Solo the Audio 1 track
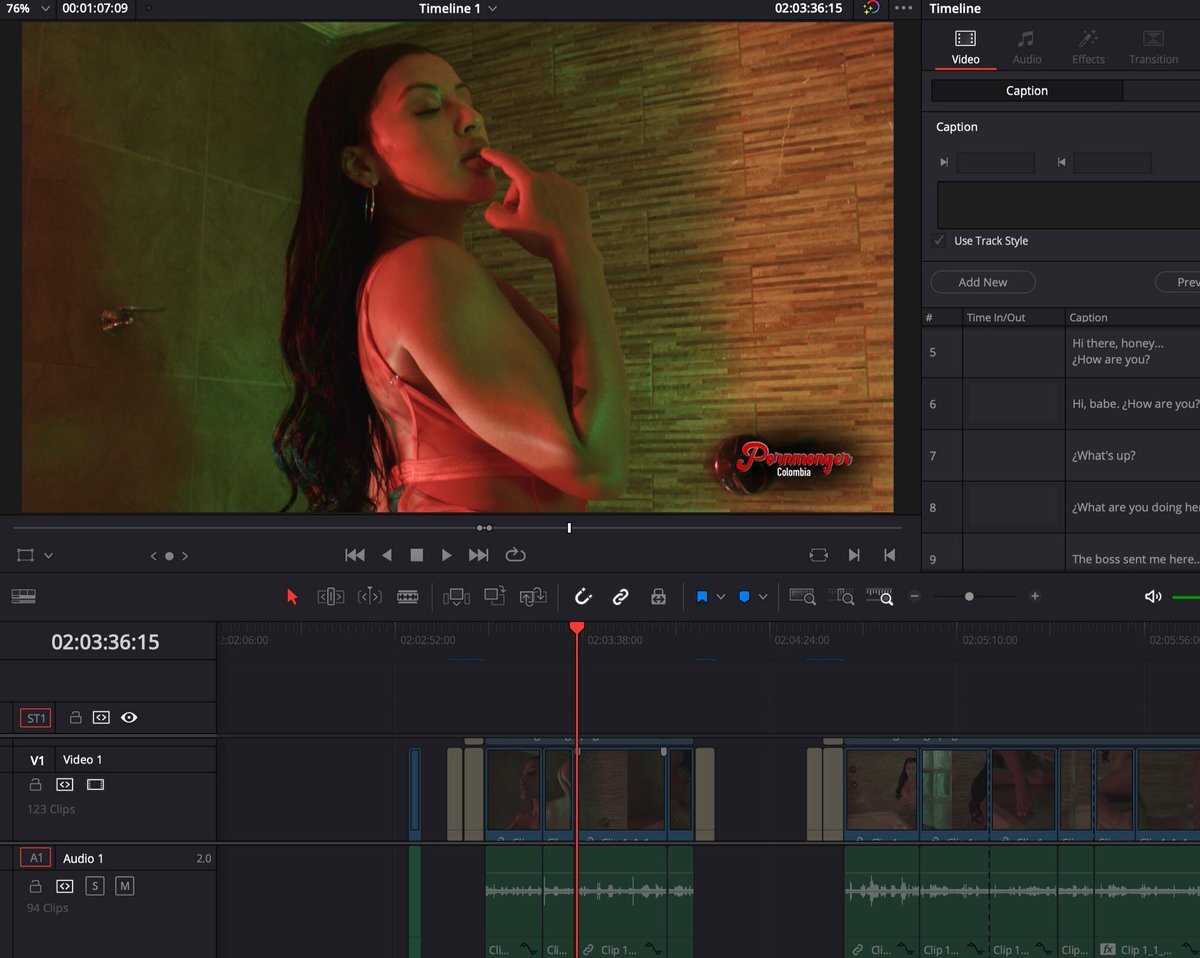Image resolution: width=1200 pixels, height=958 pixels. pos(95,886)
